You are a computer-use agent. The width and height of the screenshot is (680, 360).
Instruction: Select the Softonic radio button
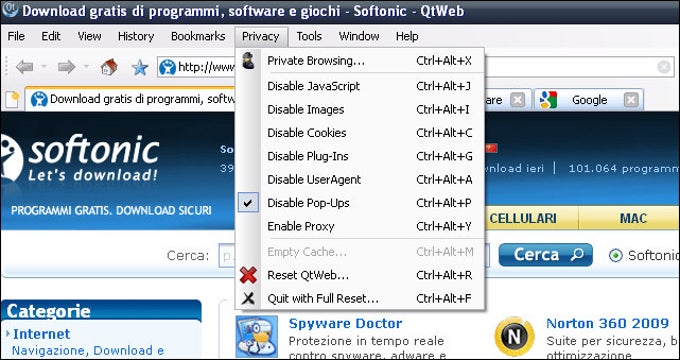[x=615, y=255]
